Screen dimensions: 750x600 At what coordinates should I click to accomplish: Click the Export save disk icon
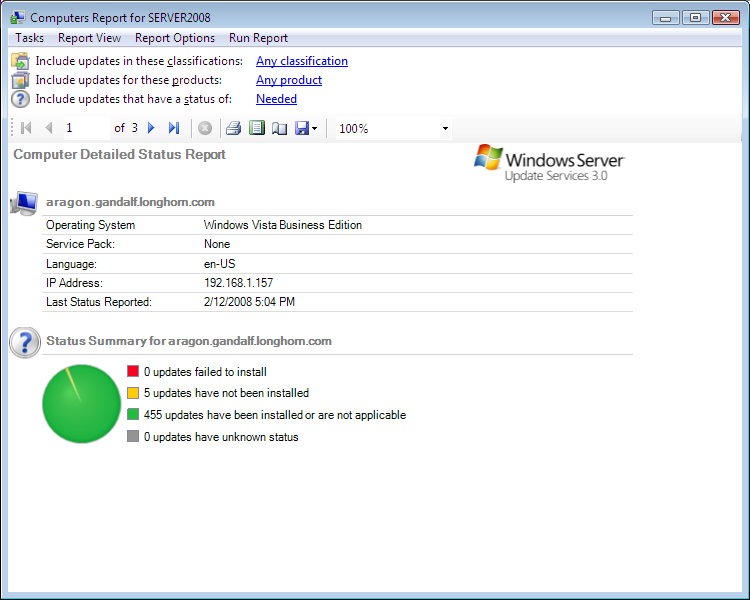(x=302, y=128)
